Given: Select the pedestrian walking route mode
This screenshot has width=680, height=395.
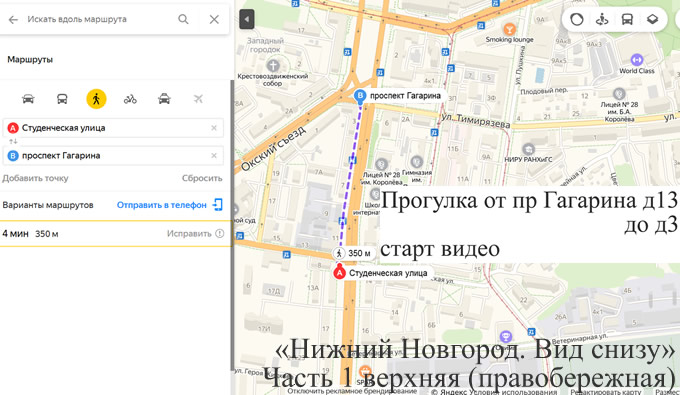Looking at the screenshot, I should coord(96,99).
